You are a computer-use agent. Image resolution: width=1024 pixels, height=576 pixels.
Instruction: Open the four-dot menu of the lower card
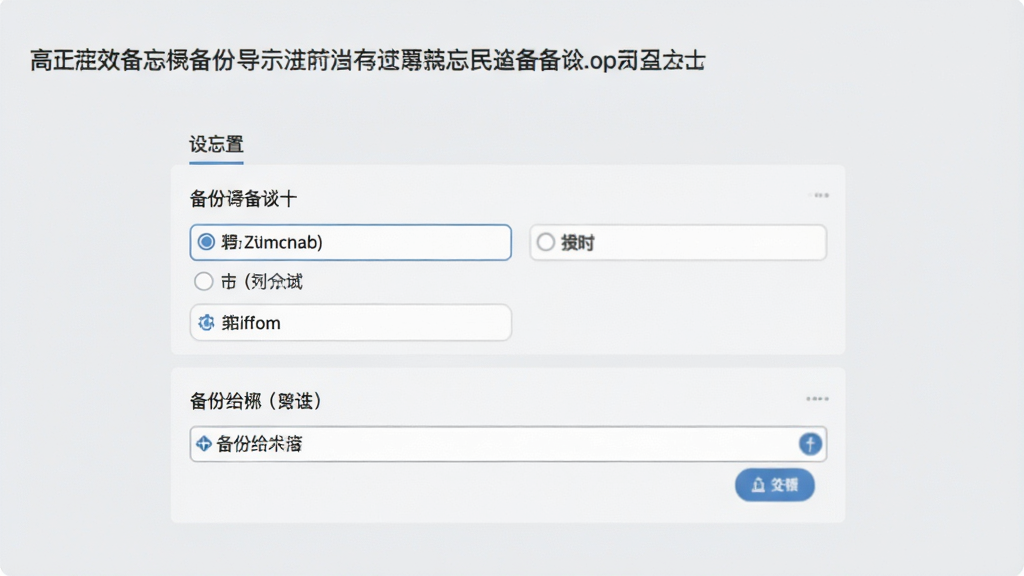coord(817,398)
